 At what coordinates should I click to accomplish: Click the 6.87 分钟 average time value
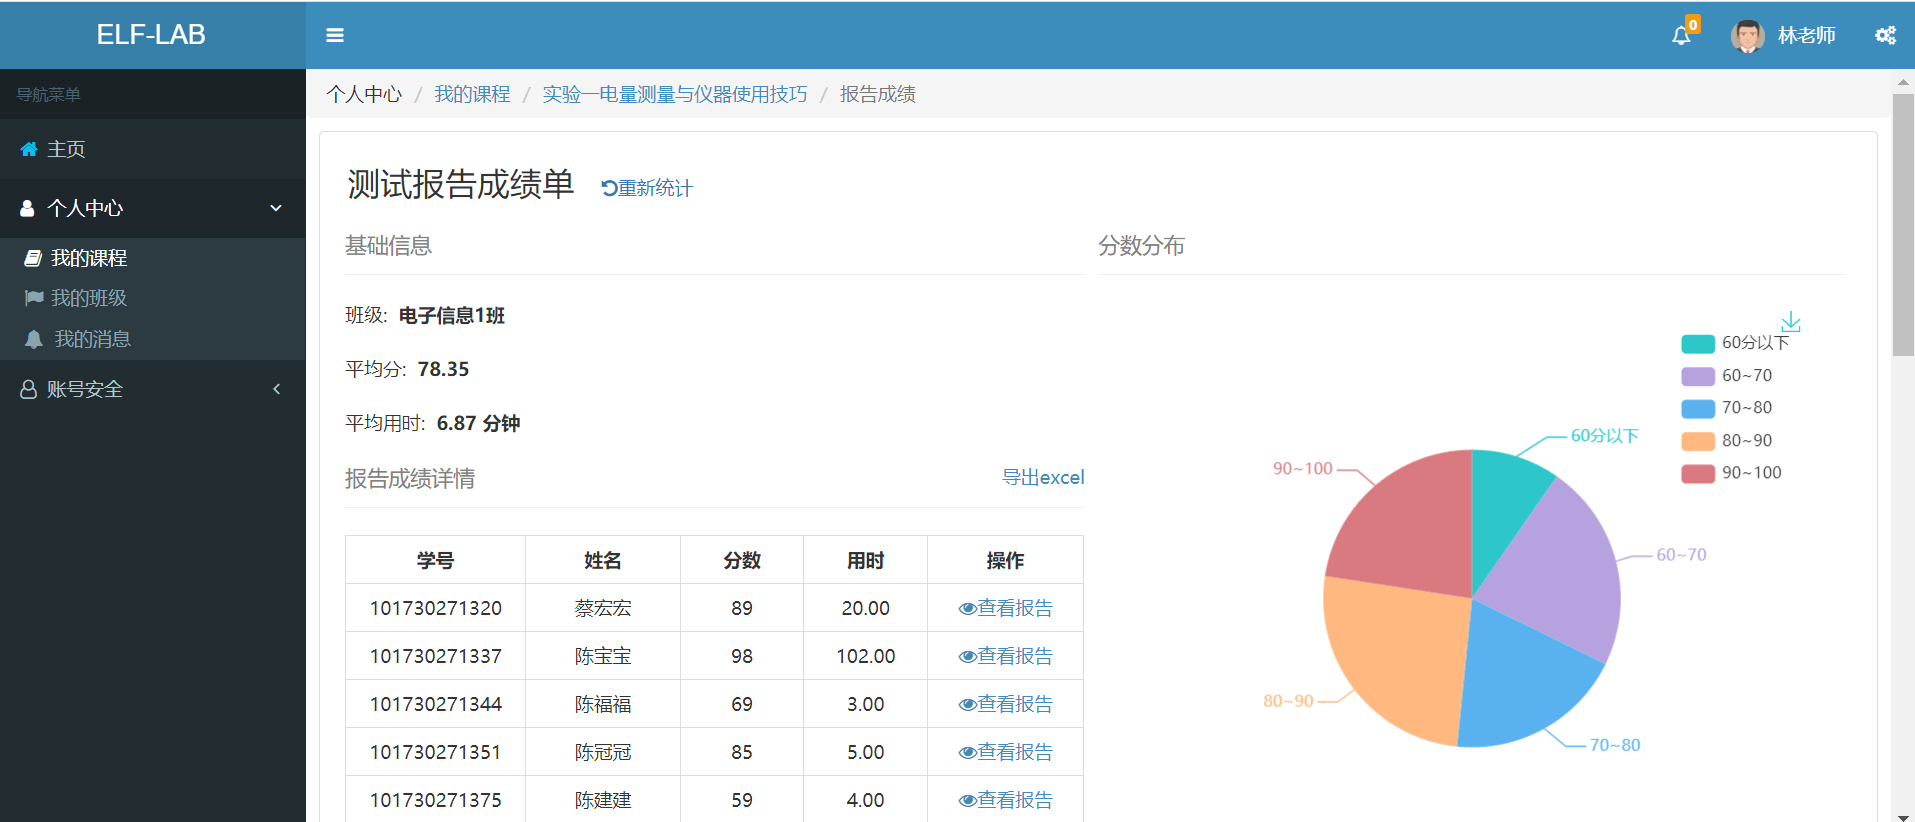478,423
